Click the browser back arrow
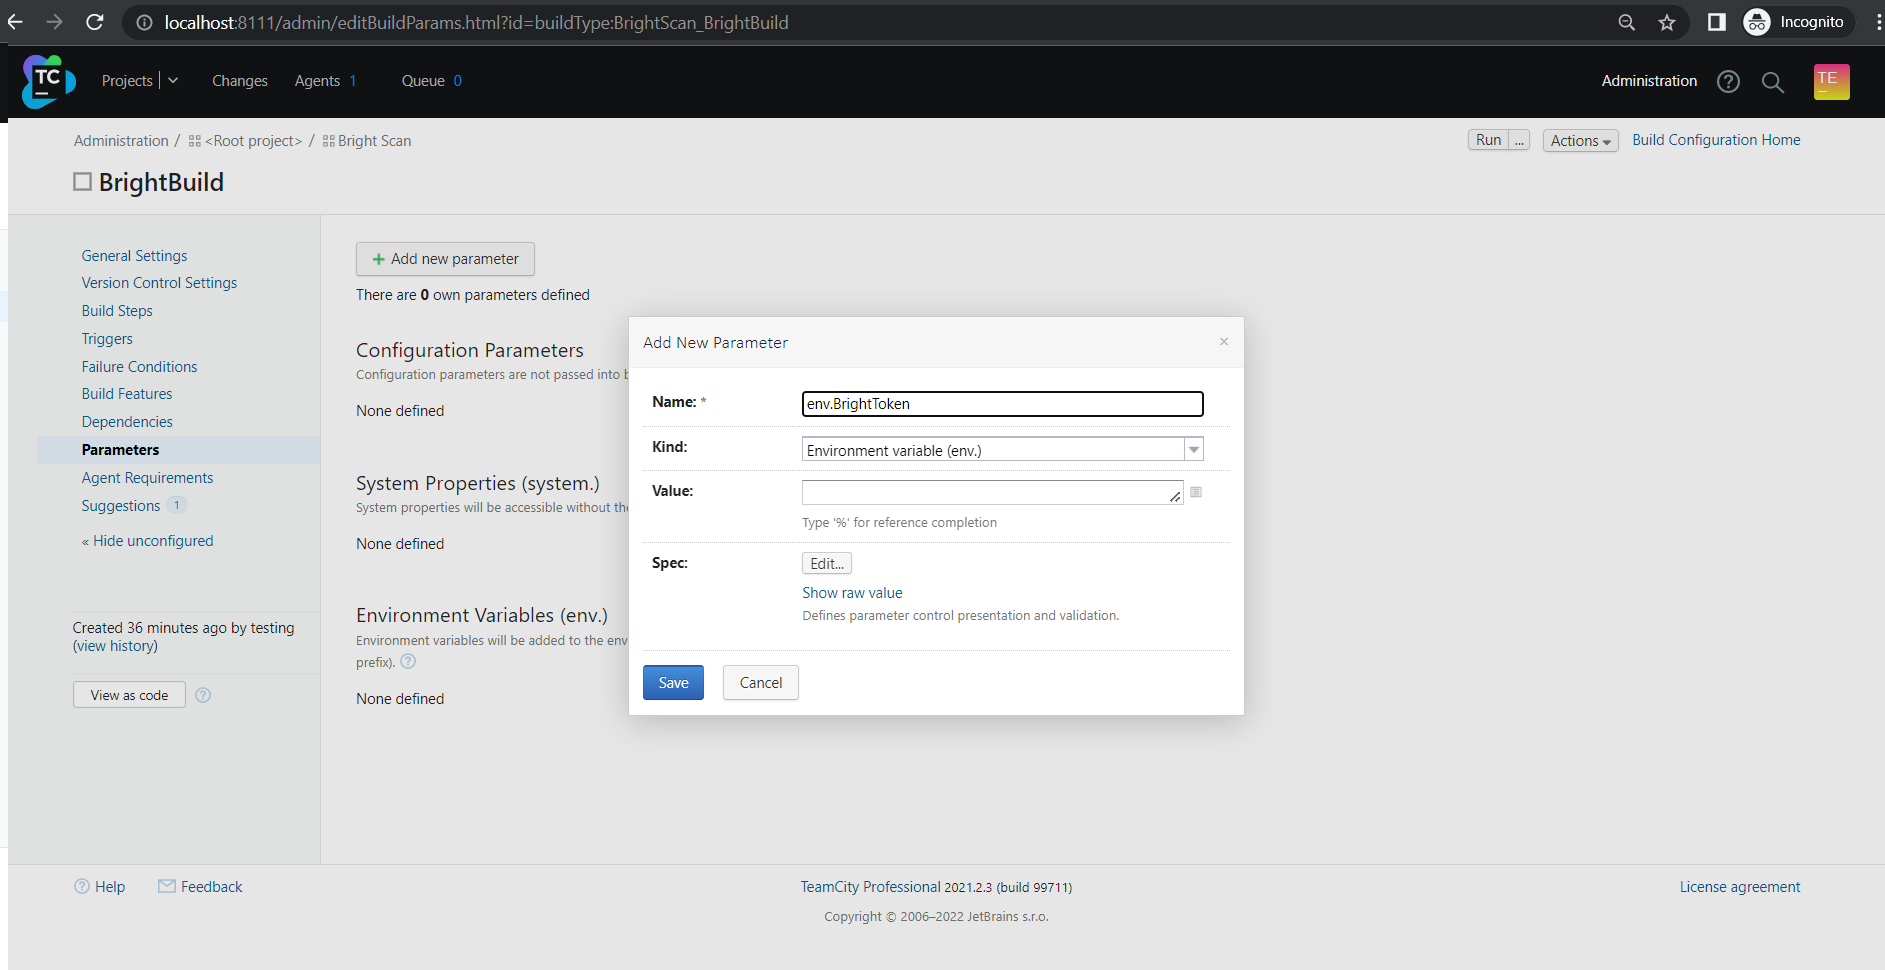Screen dimensions: 1885x970 point(15,22)
